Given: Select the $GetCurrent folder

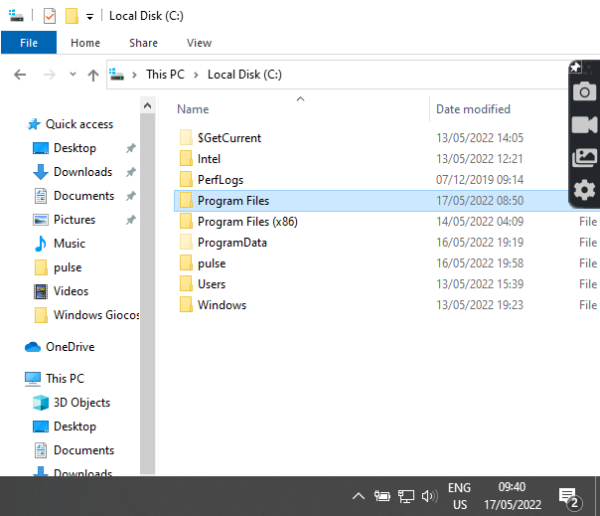Looking at the screenshot, I should pos(229,138).
